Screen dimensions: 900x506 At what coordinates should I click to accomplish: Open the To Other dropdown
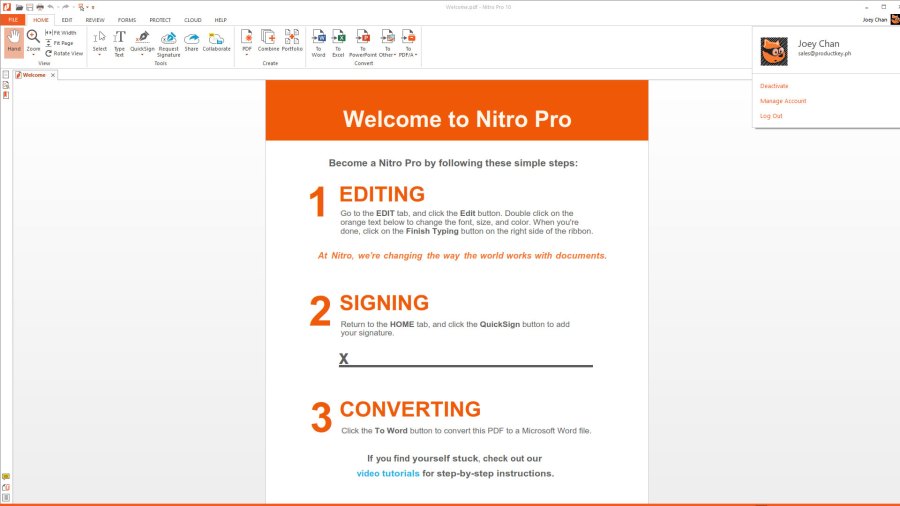point(387,43)
